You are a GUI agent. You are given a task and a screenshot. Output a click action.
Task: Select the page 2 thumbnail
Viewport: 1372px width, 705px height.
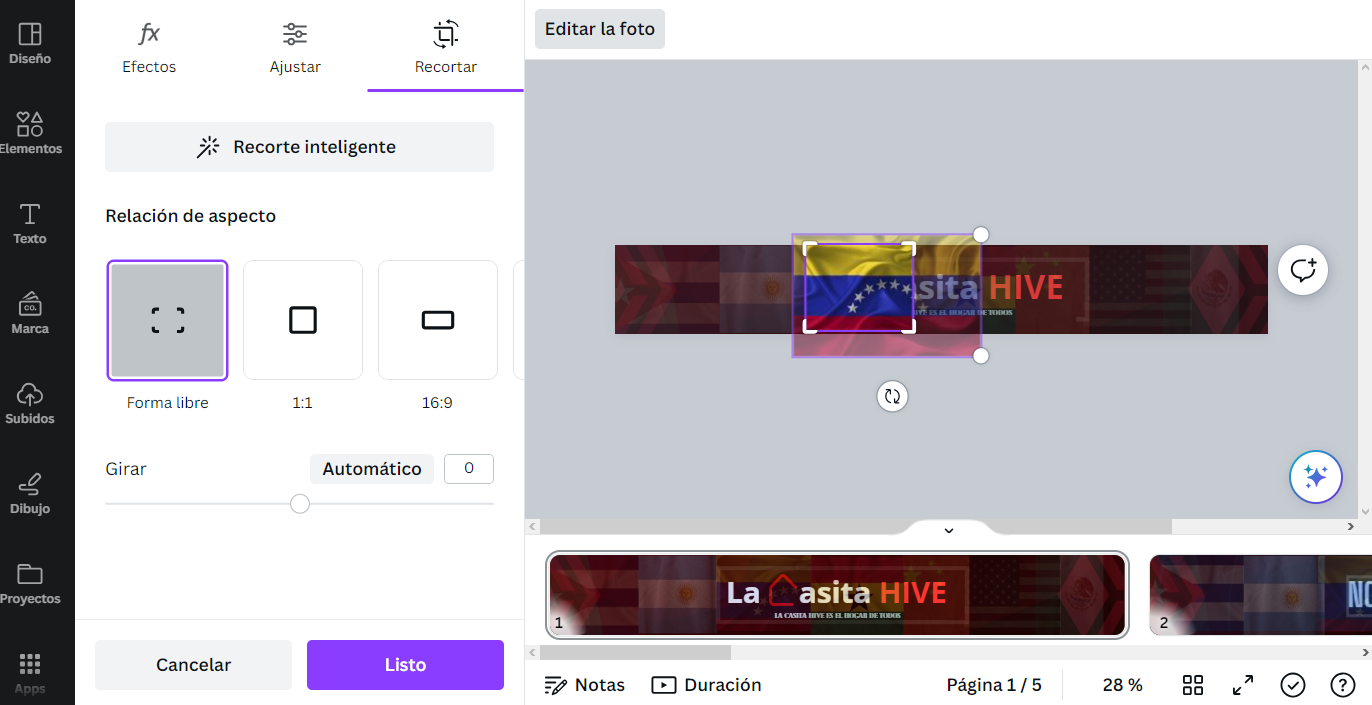coord(1261,595)
